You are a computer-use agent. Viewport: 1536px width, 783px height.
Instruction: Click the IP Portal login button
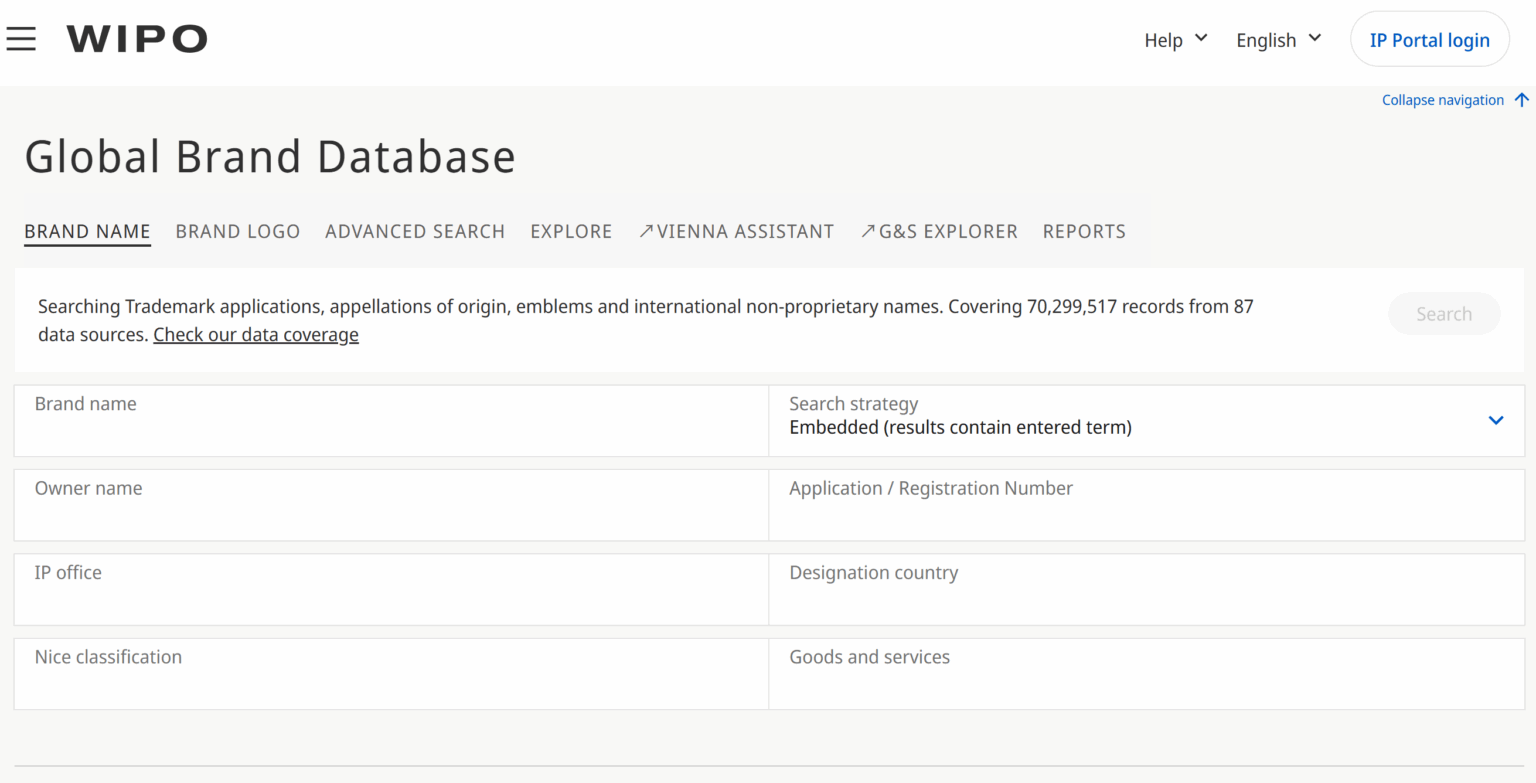point(1430,40)
